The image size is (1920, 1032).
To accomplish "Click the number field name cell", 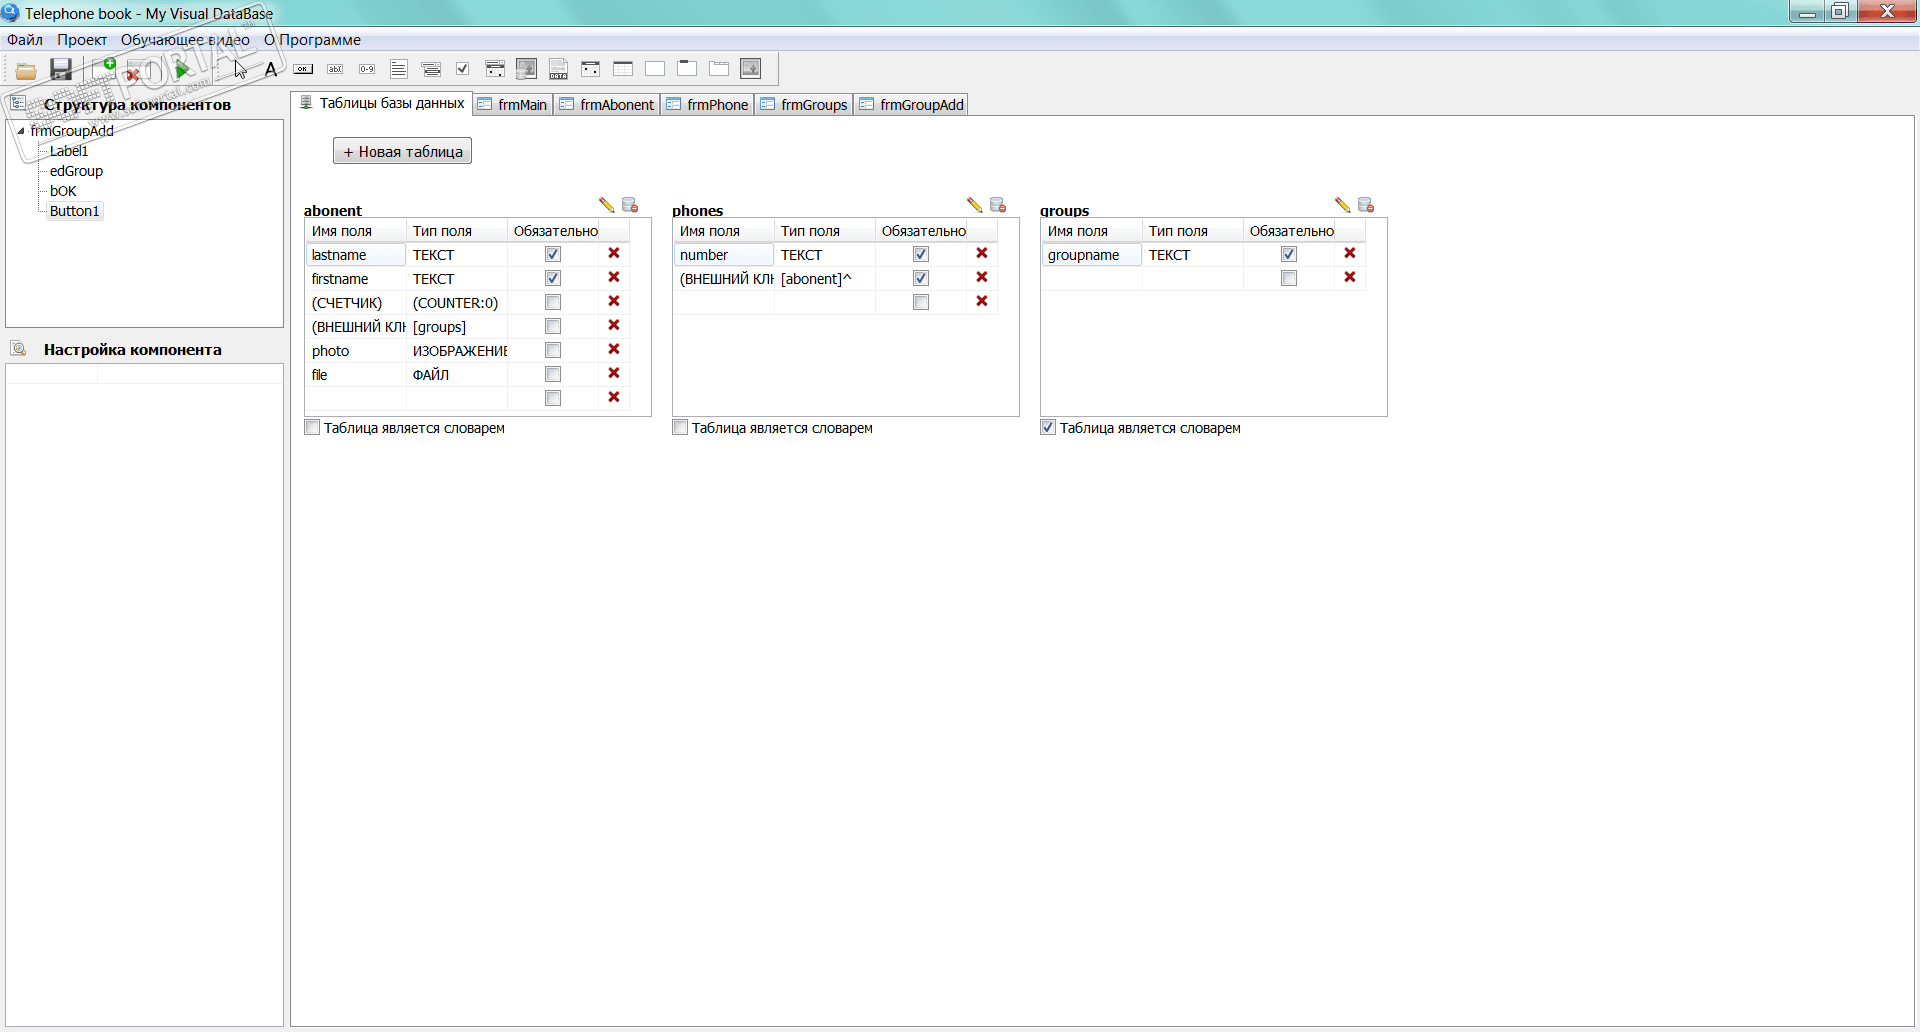I will pos(724,255).
